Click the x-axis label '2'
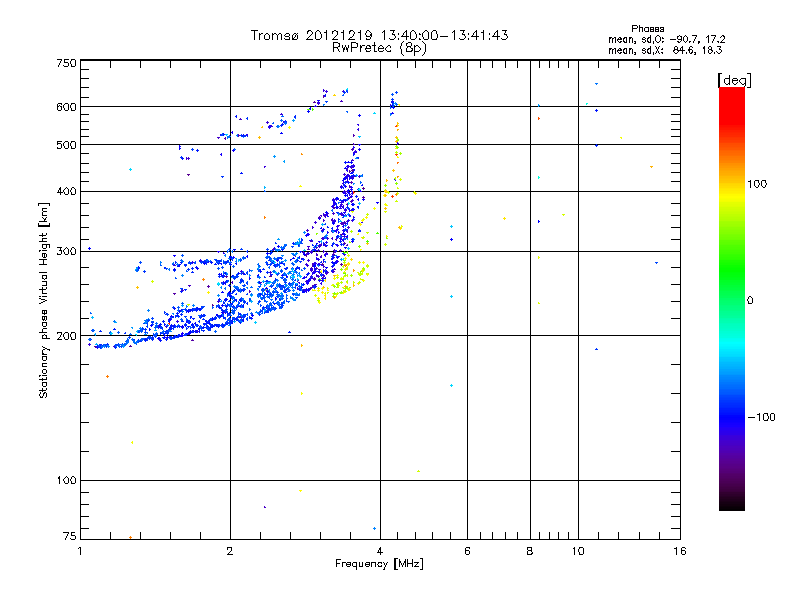Image resolution: width=800 pixels, height=600 pixels. [x=230, y=551]
